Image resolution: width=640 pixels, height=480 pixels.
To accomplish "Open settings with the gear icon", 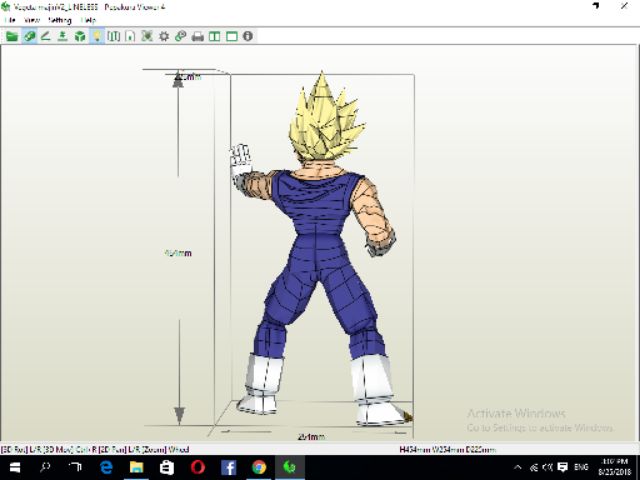I will click(x=164, y=36).
